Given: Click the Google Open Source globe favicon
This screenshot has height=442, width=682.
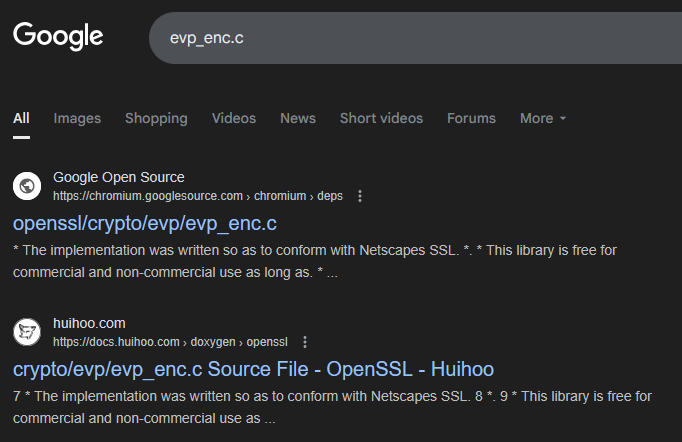Looking at the screenshot, I should click(x=27, y=186).
